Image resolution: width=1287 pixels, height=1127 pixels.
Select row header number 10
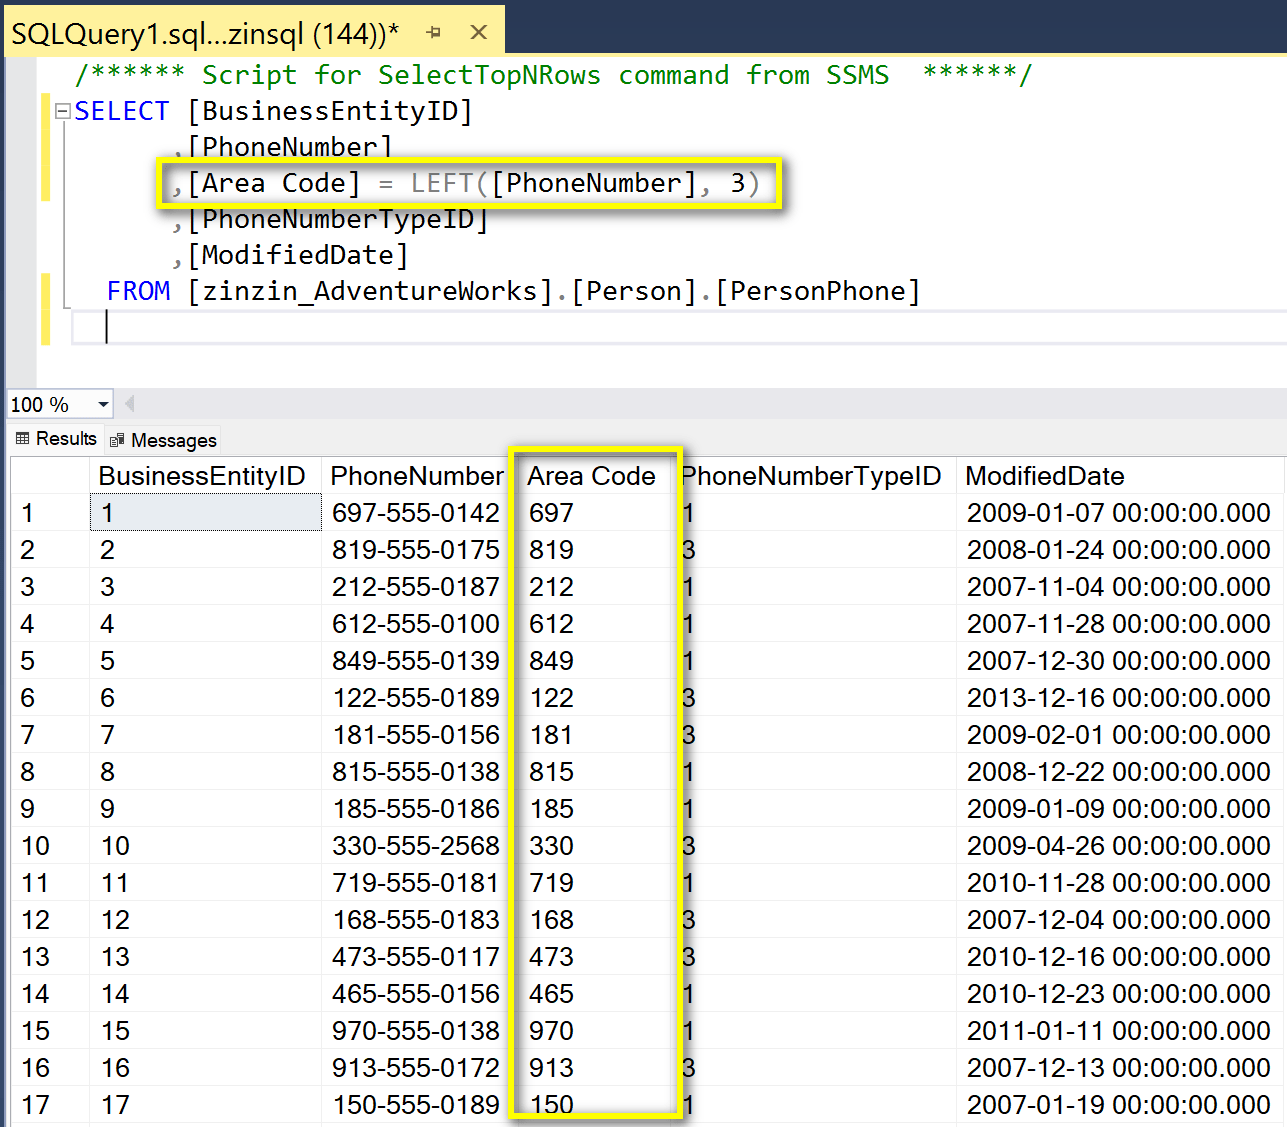[49, 846]
